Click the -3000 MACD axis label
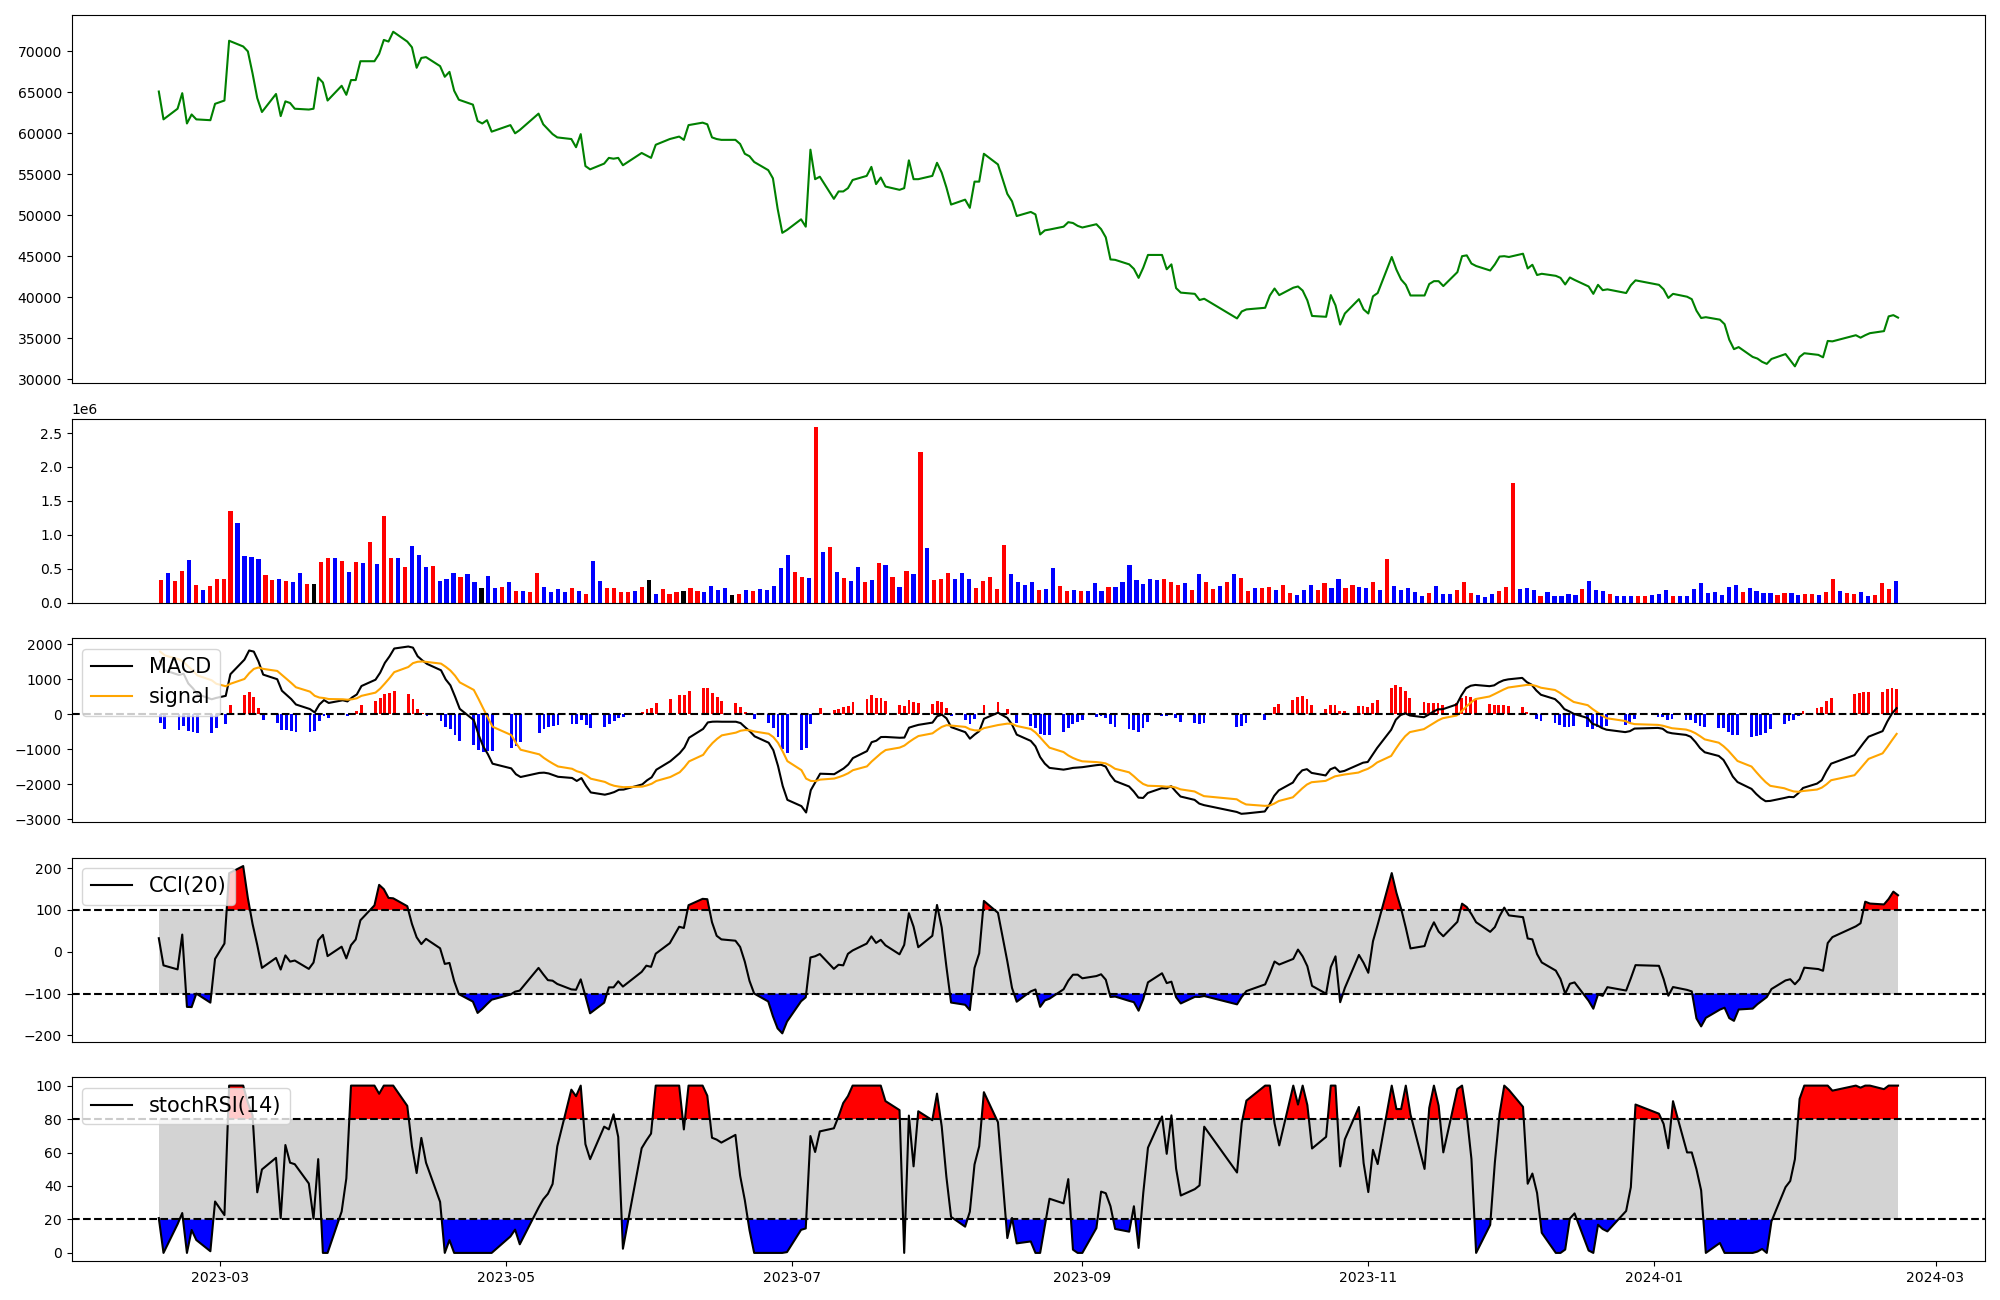Image resolution: width=2000 pixels, height=1300 pixels. [x=38, y=820]
